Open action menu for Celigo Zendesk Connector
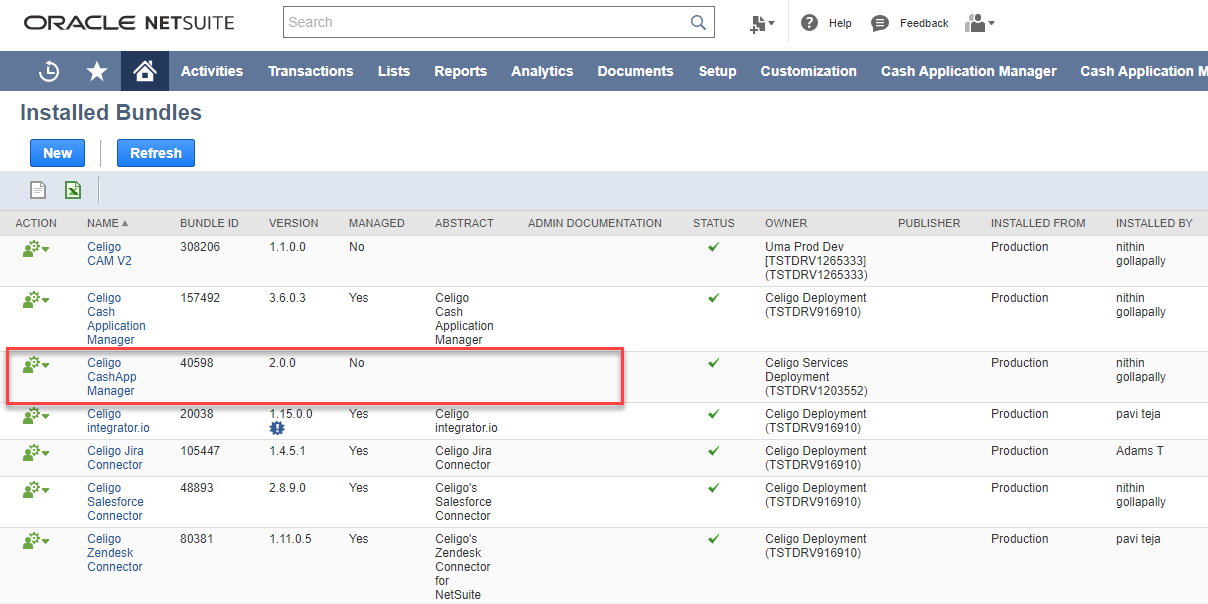 tap(36, 541)
